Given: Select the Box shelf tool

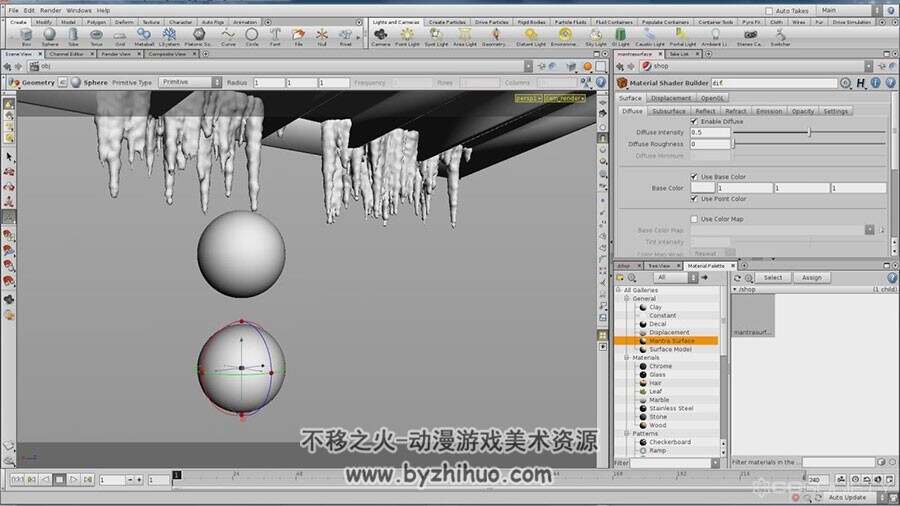Looking at the screenshot, I should tap(26, 37).
